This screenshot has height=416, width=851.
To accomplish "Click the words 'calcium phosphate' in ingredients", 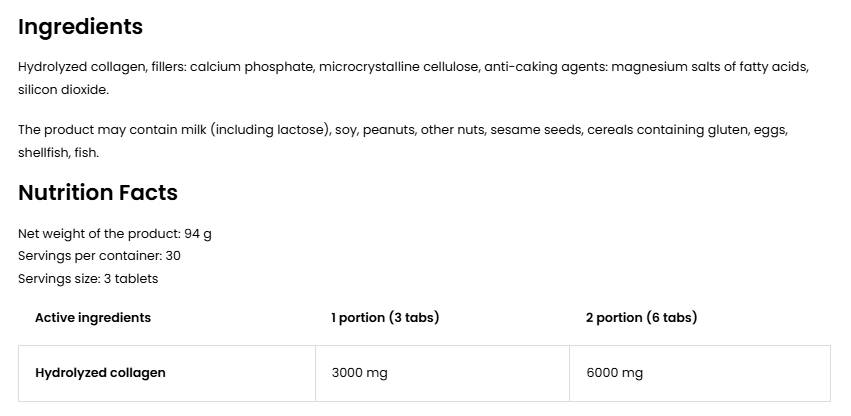I will pyautogui.click(x=251, y=67).
